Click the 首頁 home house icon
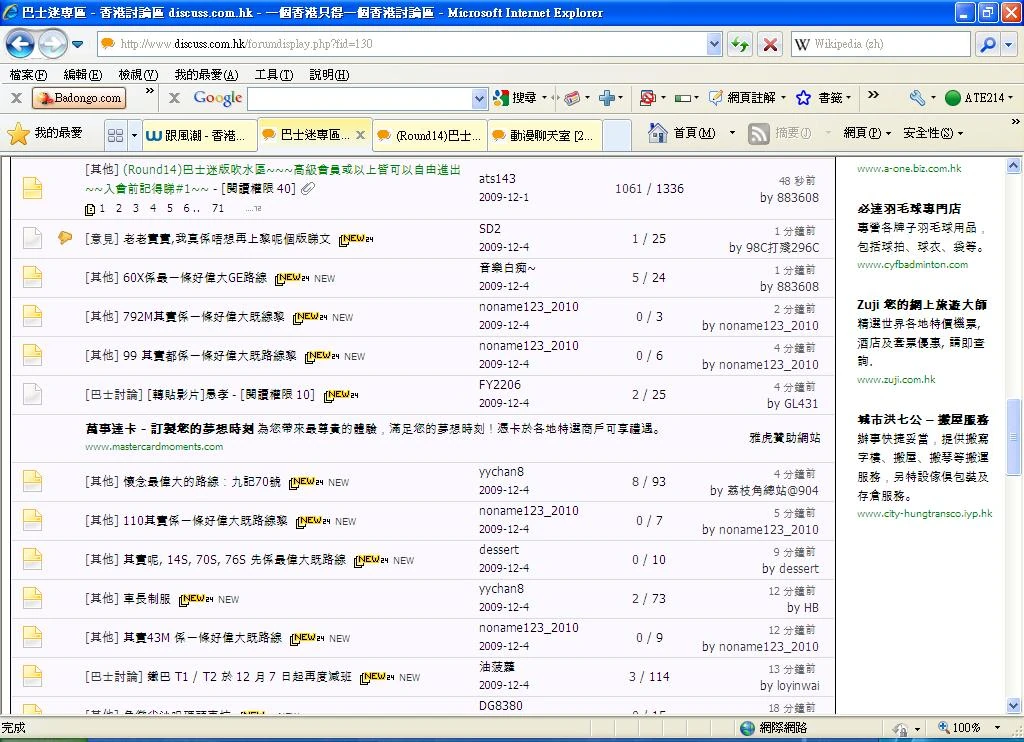The height and width of the screenshot is (742, 1024). (657, 133)
